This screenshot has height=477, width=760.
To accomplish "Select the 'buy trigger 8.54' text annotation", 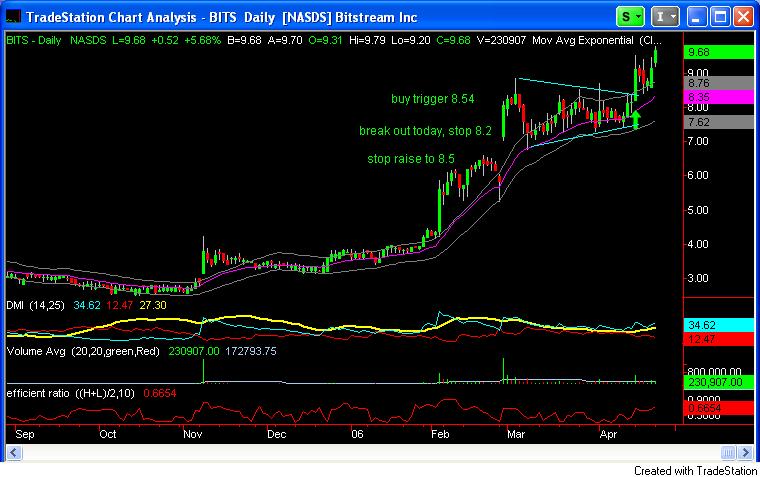I will 432,99.
